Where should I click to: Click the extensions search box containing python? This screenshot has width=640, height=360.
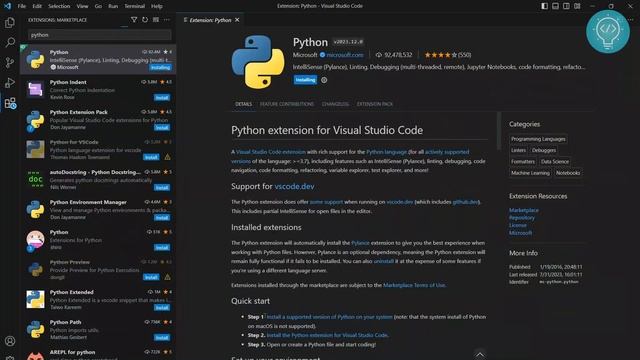click(x=100, y=35)
